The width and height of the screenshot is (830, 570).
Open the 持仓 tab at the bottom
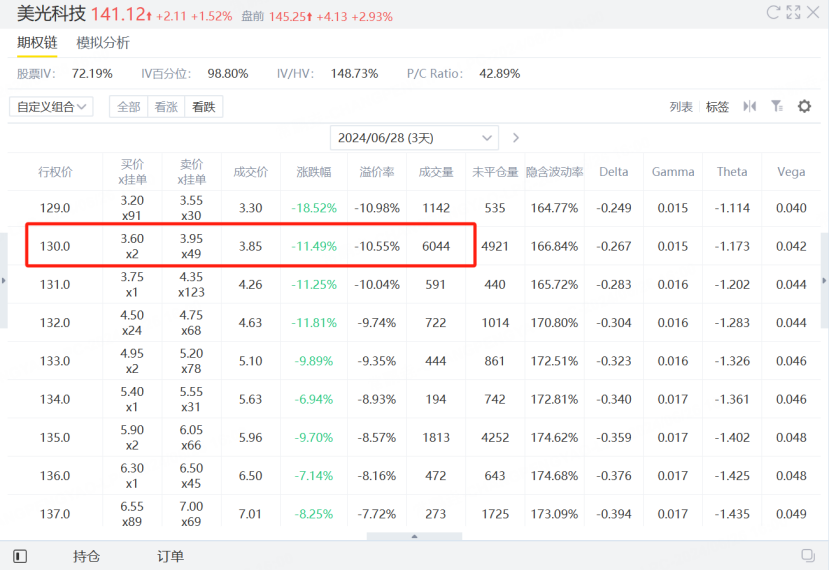[x=86, y=556]
